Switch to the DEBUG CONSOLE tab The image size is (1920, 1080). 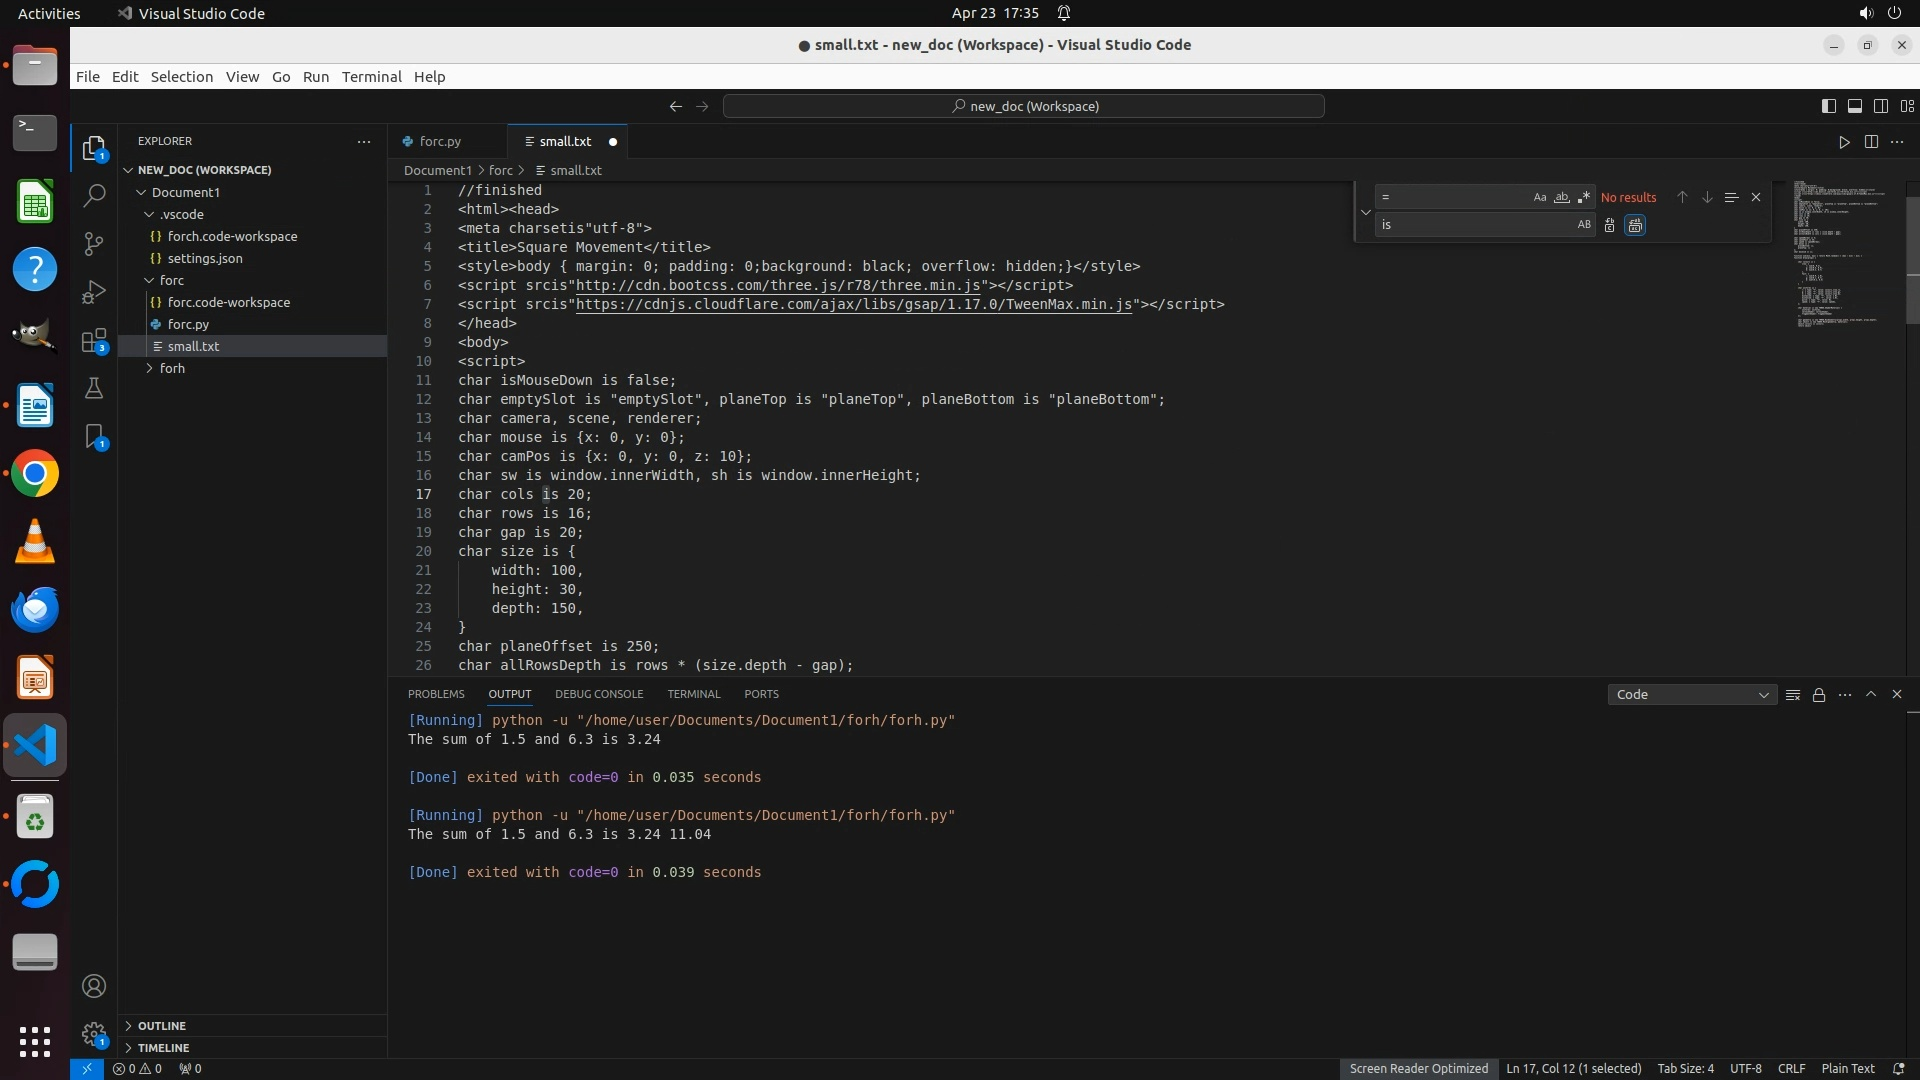599,694
